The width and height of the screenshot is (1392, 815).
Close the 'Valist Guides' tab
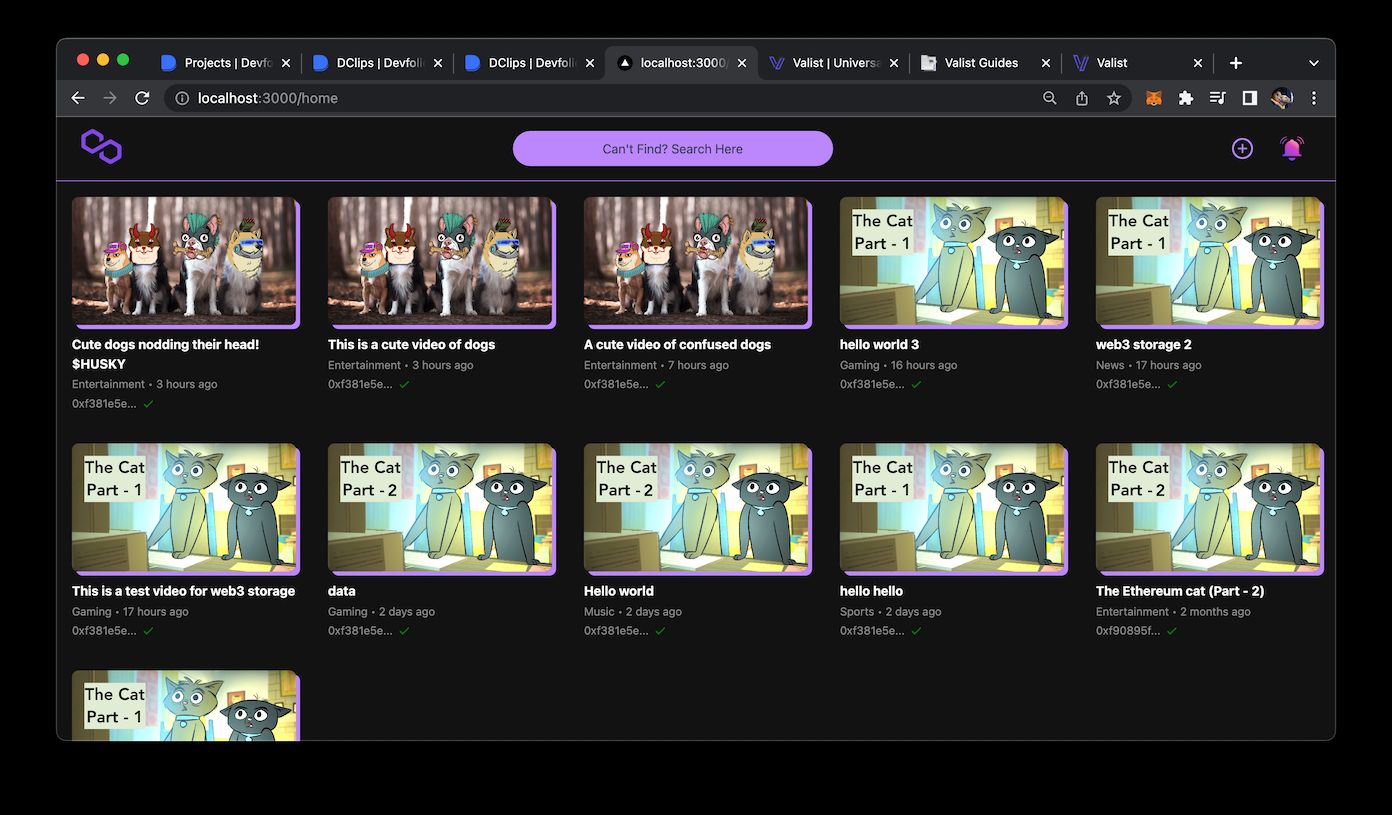(x=1046, y=63)
